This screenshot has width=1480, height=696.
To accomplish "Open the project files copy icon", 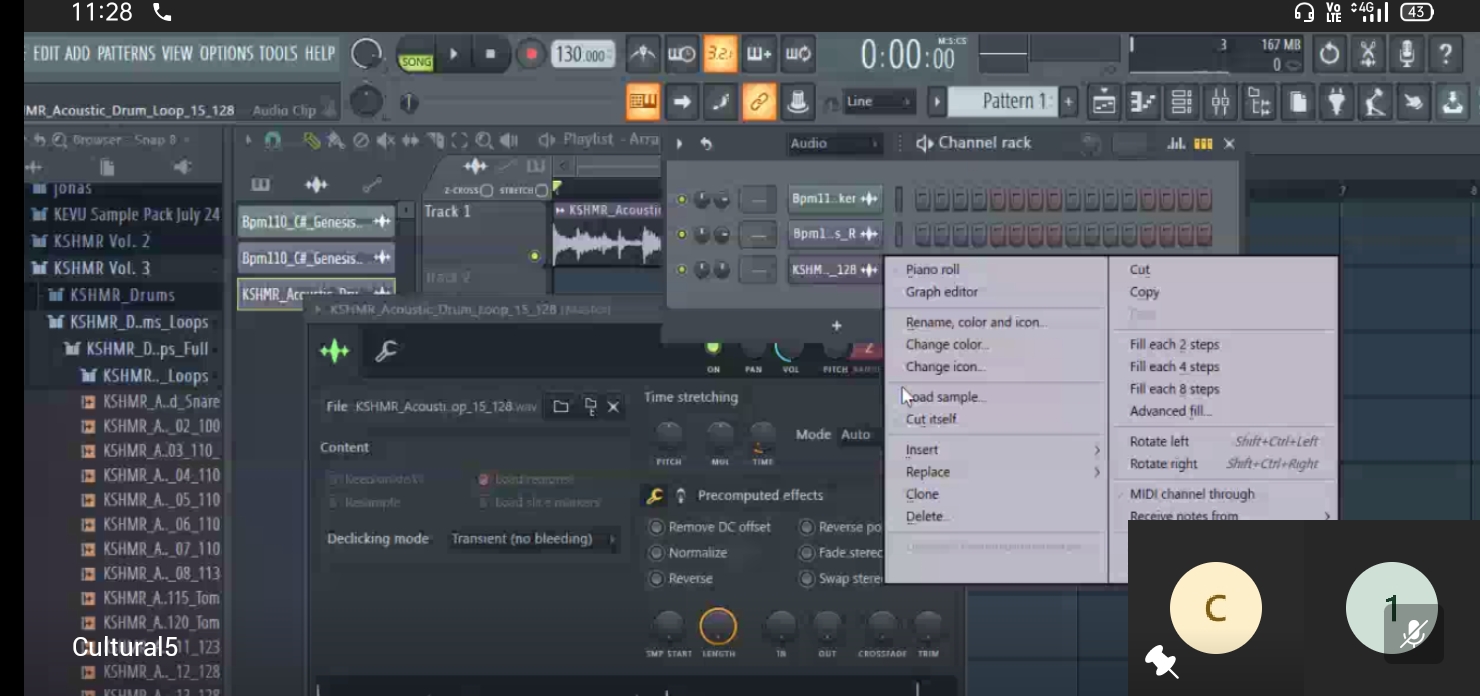I will (x=1298, y=102).
